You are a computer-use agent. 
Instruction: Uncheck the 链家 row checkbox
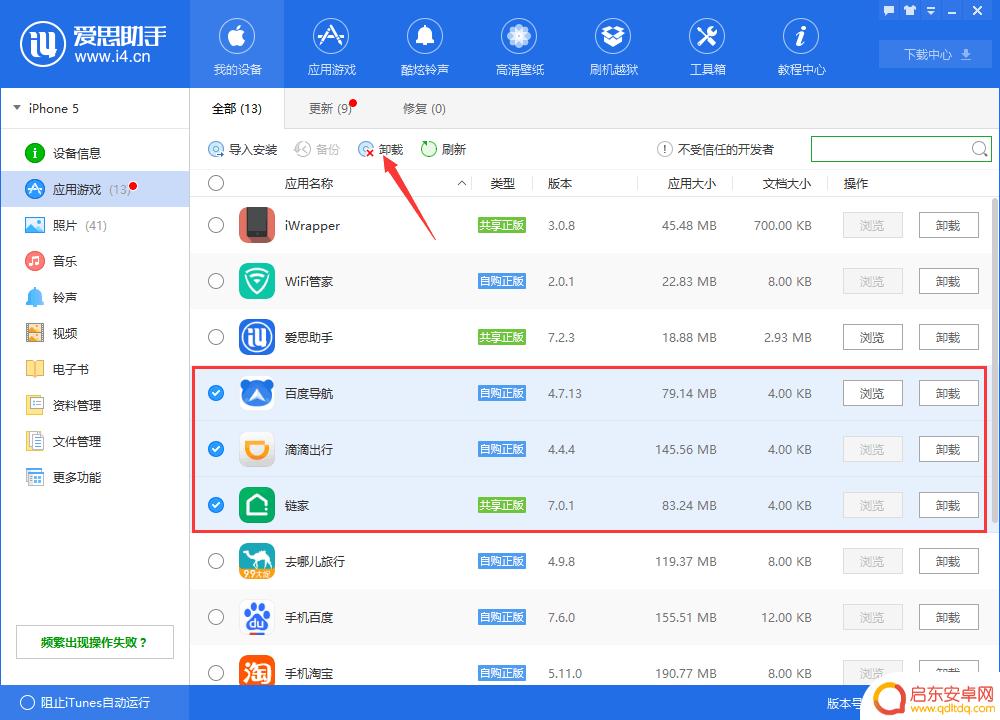click(x=216, y=505)
